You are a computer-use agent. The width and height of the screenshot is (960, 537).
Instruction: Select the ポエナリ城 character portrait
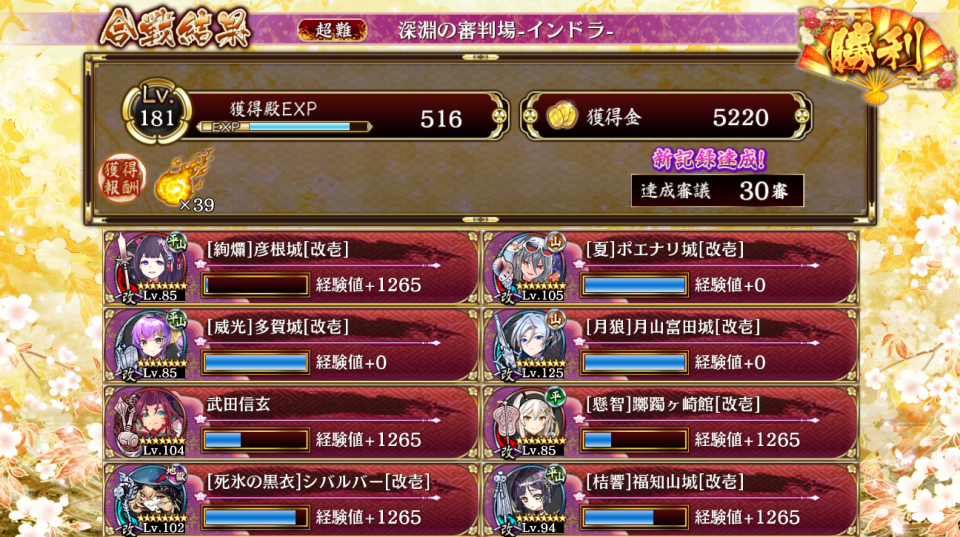point(530,268)
